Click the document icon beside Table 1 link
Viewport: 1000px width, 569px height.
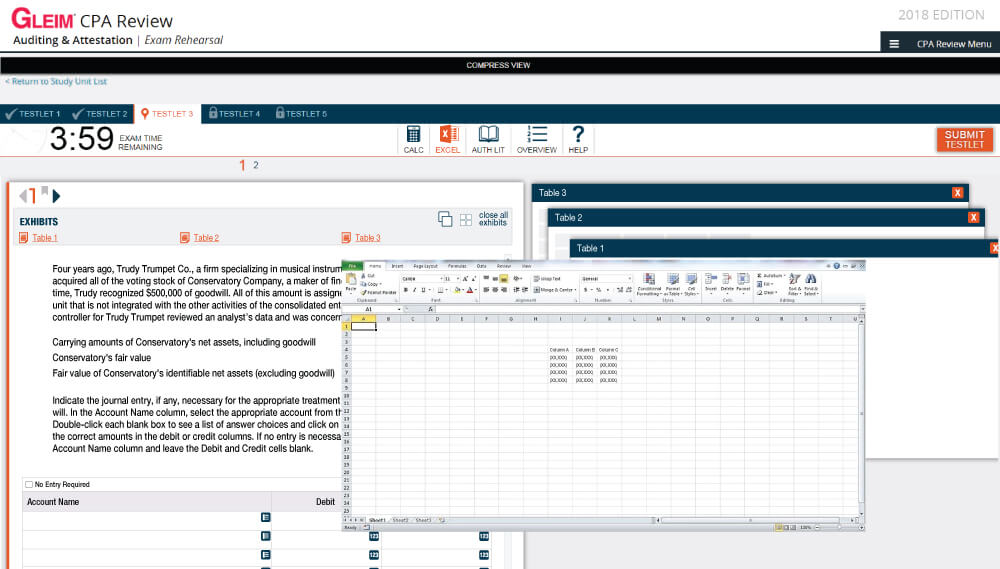click(24, 238)
